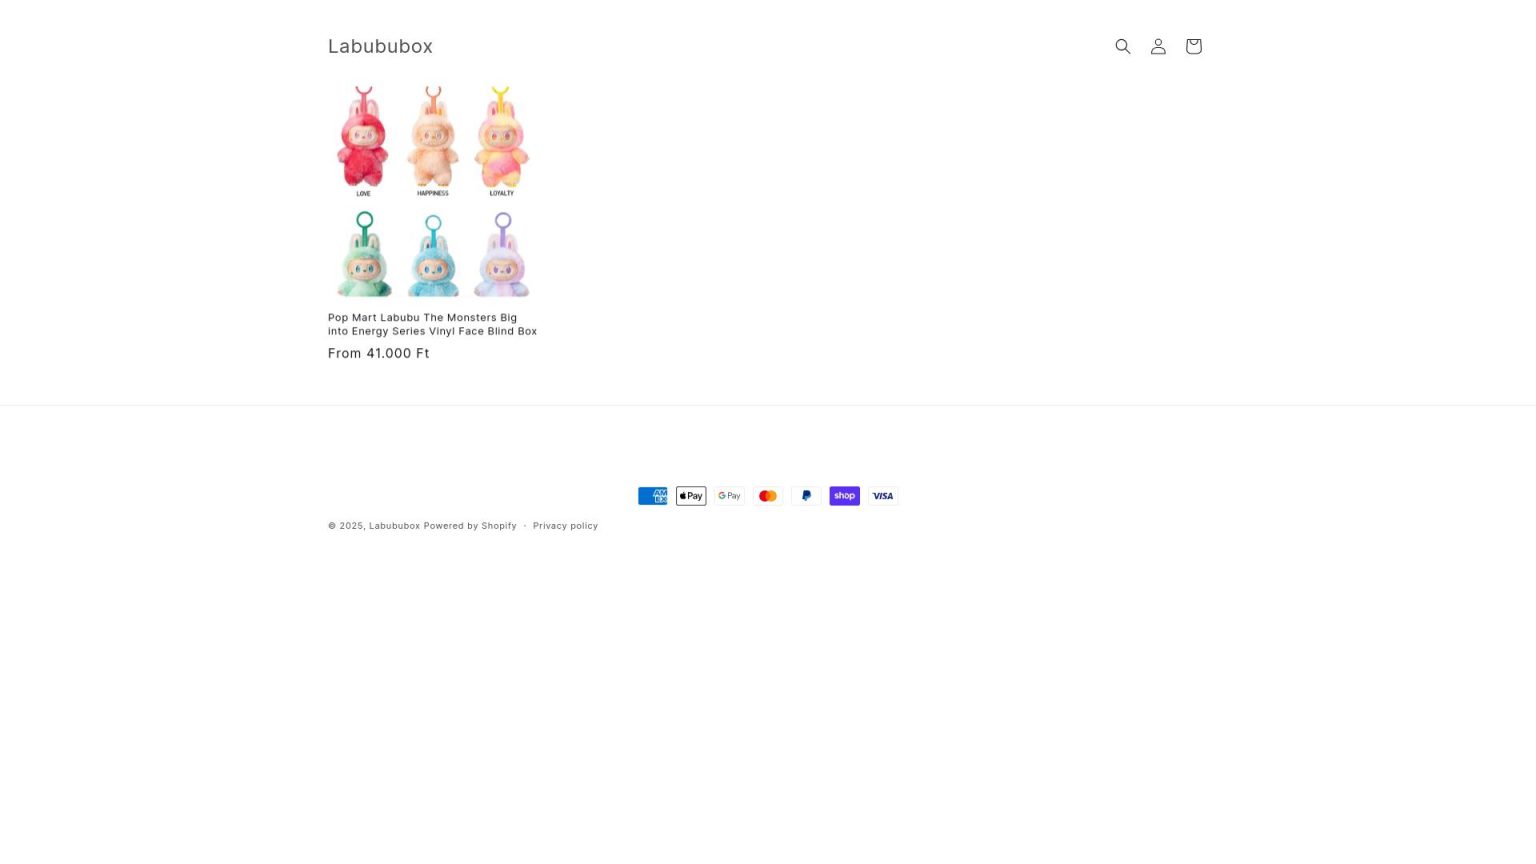The height and width of the screenshot is (864, 1536).
Task: Click the PayPal payment icon
Action: [806, 496]
